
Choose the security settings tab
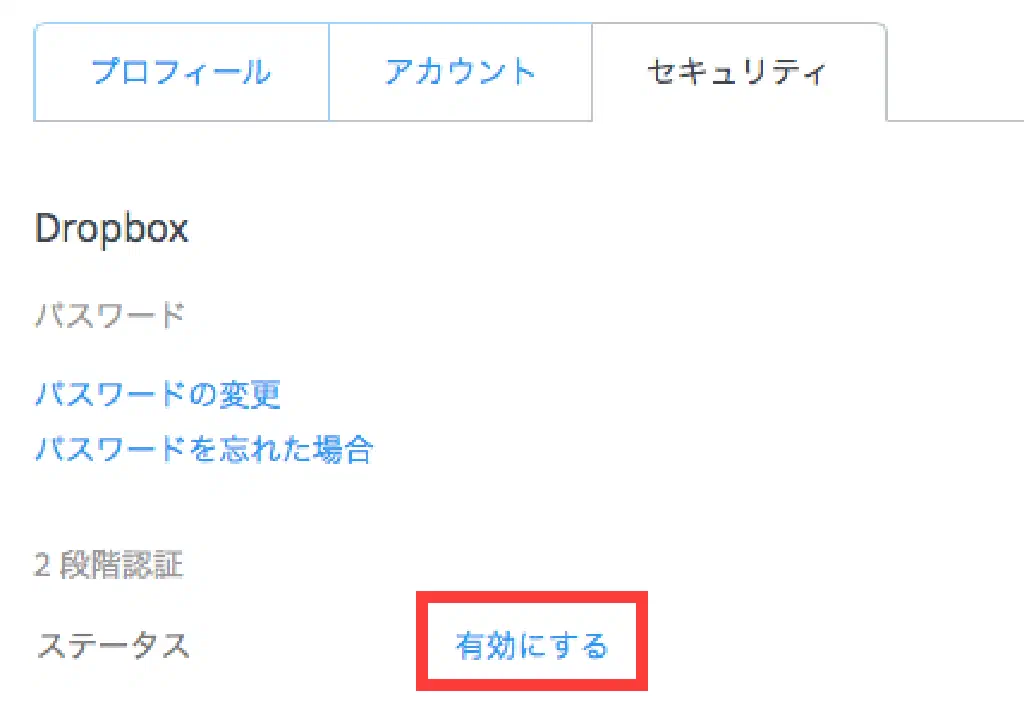[x=737, y=73]
